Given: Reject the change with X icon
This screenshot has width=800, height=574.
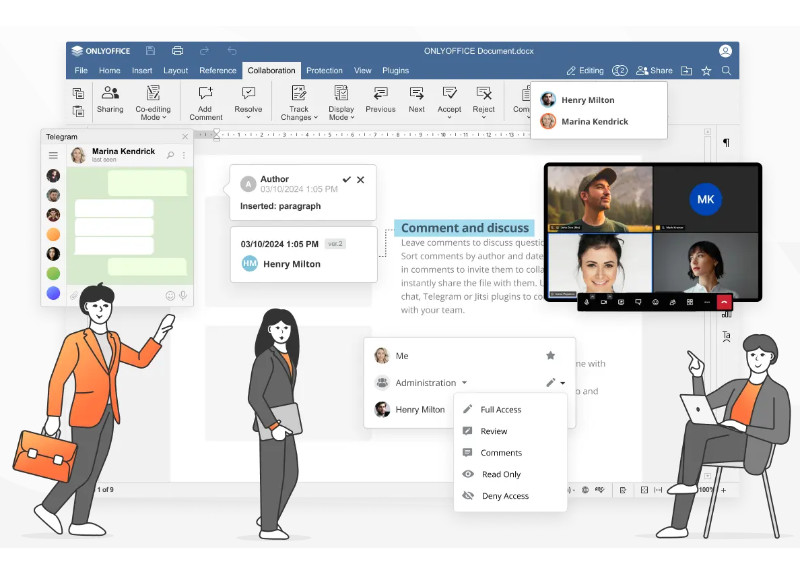Looking at the screenshot, I should click(x=360, y=180).
